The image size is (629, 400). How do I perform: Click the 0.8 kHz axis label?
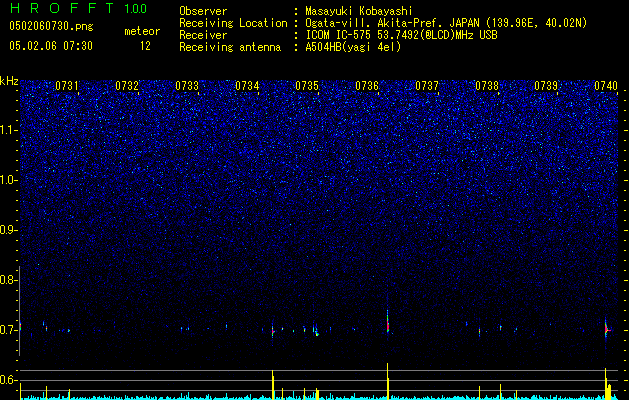tap(8, 280)
